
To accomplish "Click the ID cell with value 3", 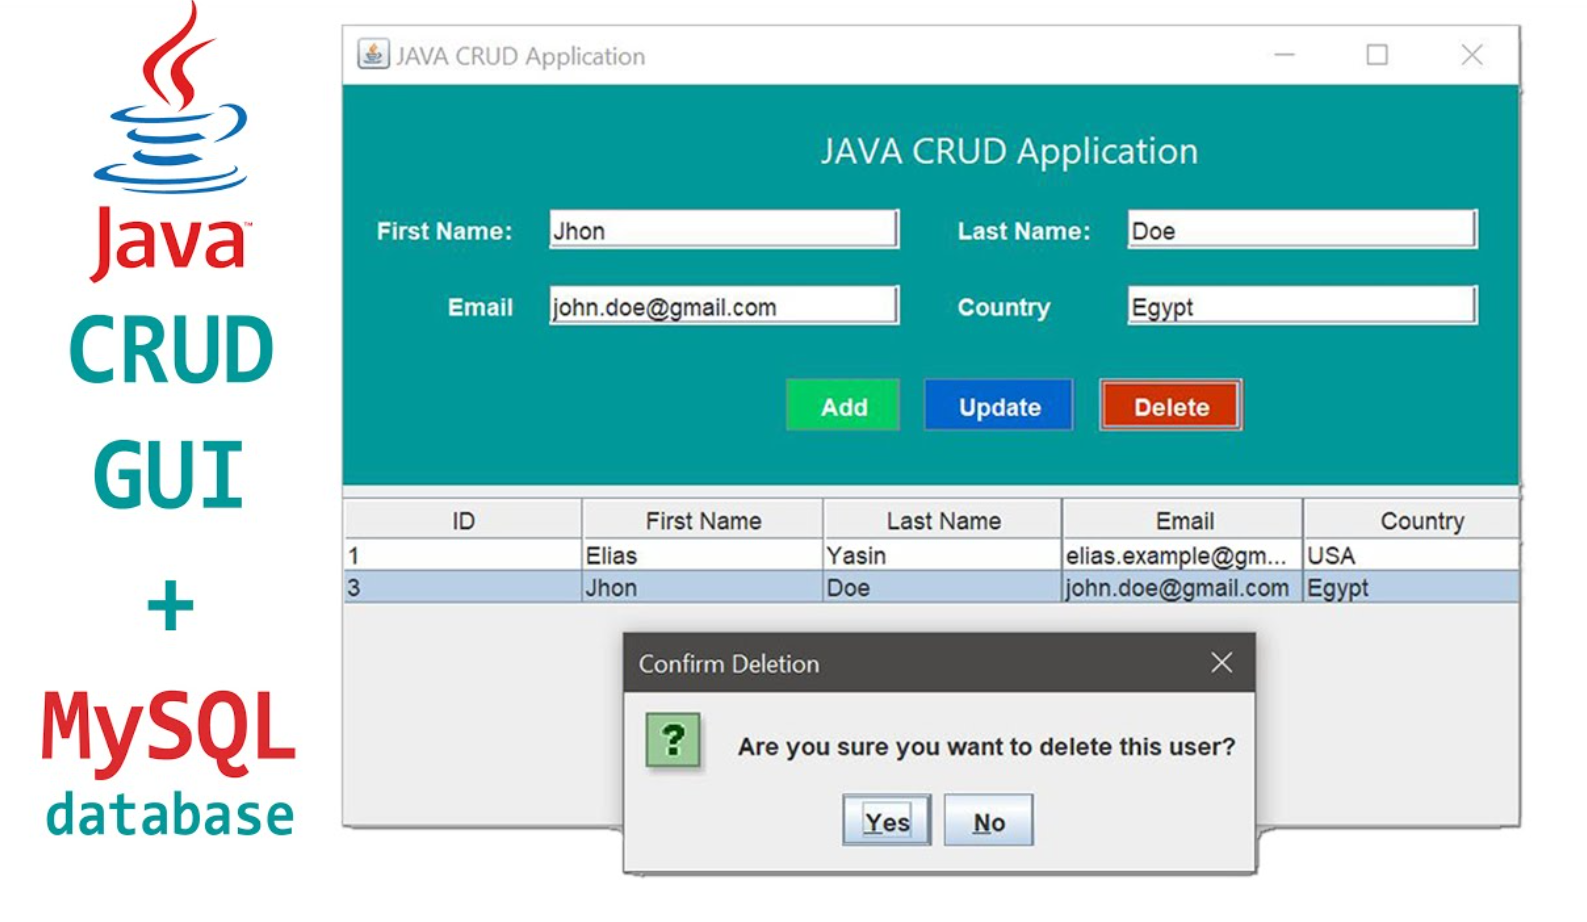I will [463, 587].
